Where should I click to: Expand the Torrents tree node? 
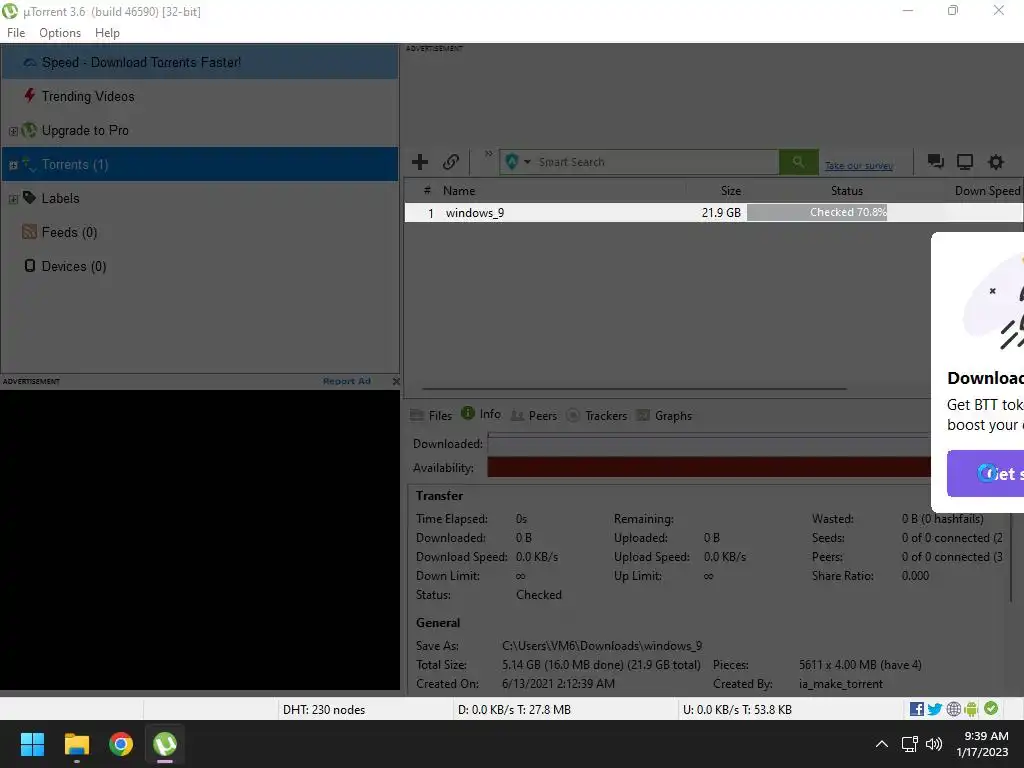click(13, 165)
